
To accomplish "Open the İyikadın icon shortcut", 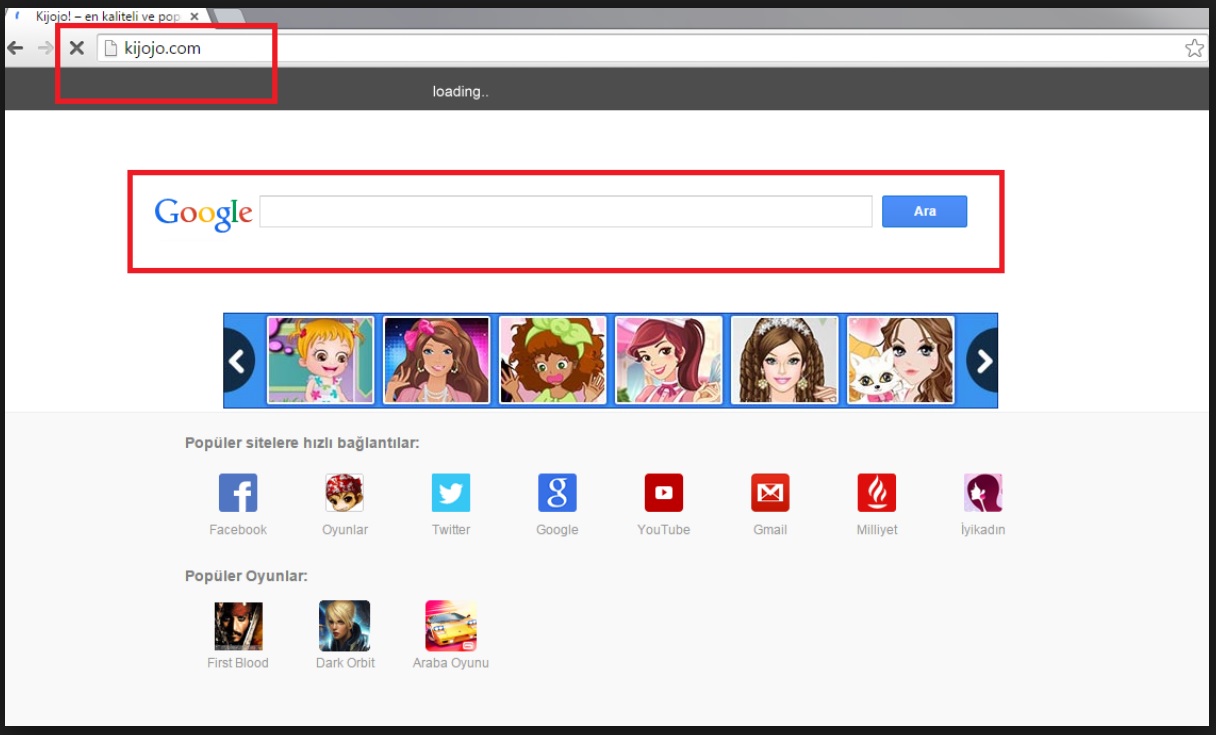I will [x=983, y=492].
